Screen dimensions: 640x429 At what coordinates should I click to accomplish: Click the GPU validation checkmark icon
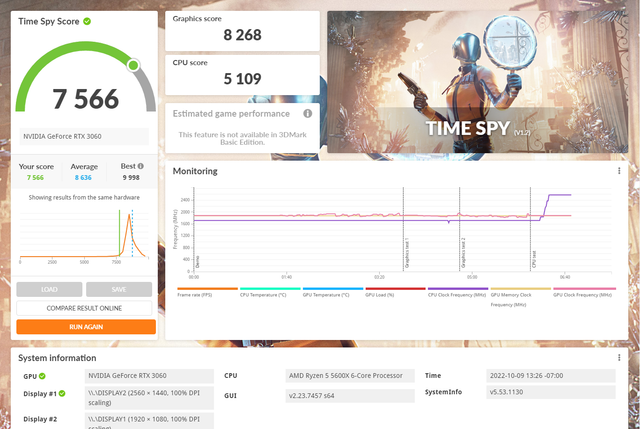coord(42,376)
